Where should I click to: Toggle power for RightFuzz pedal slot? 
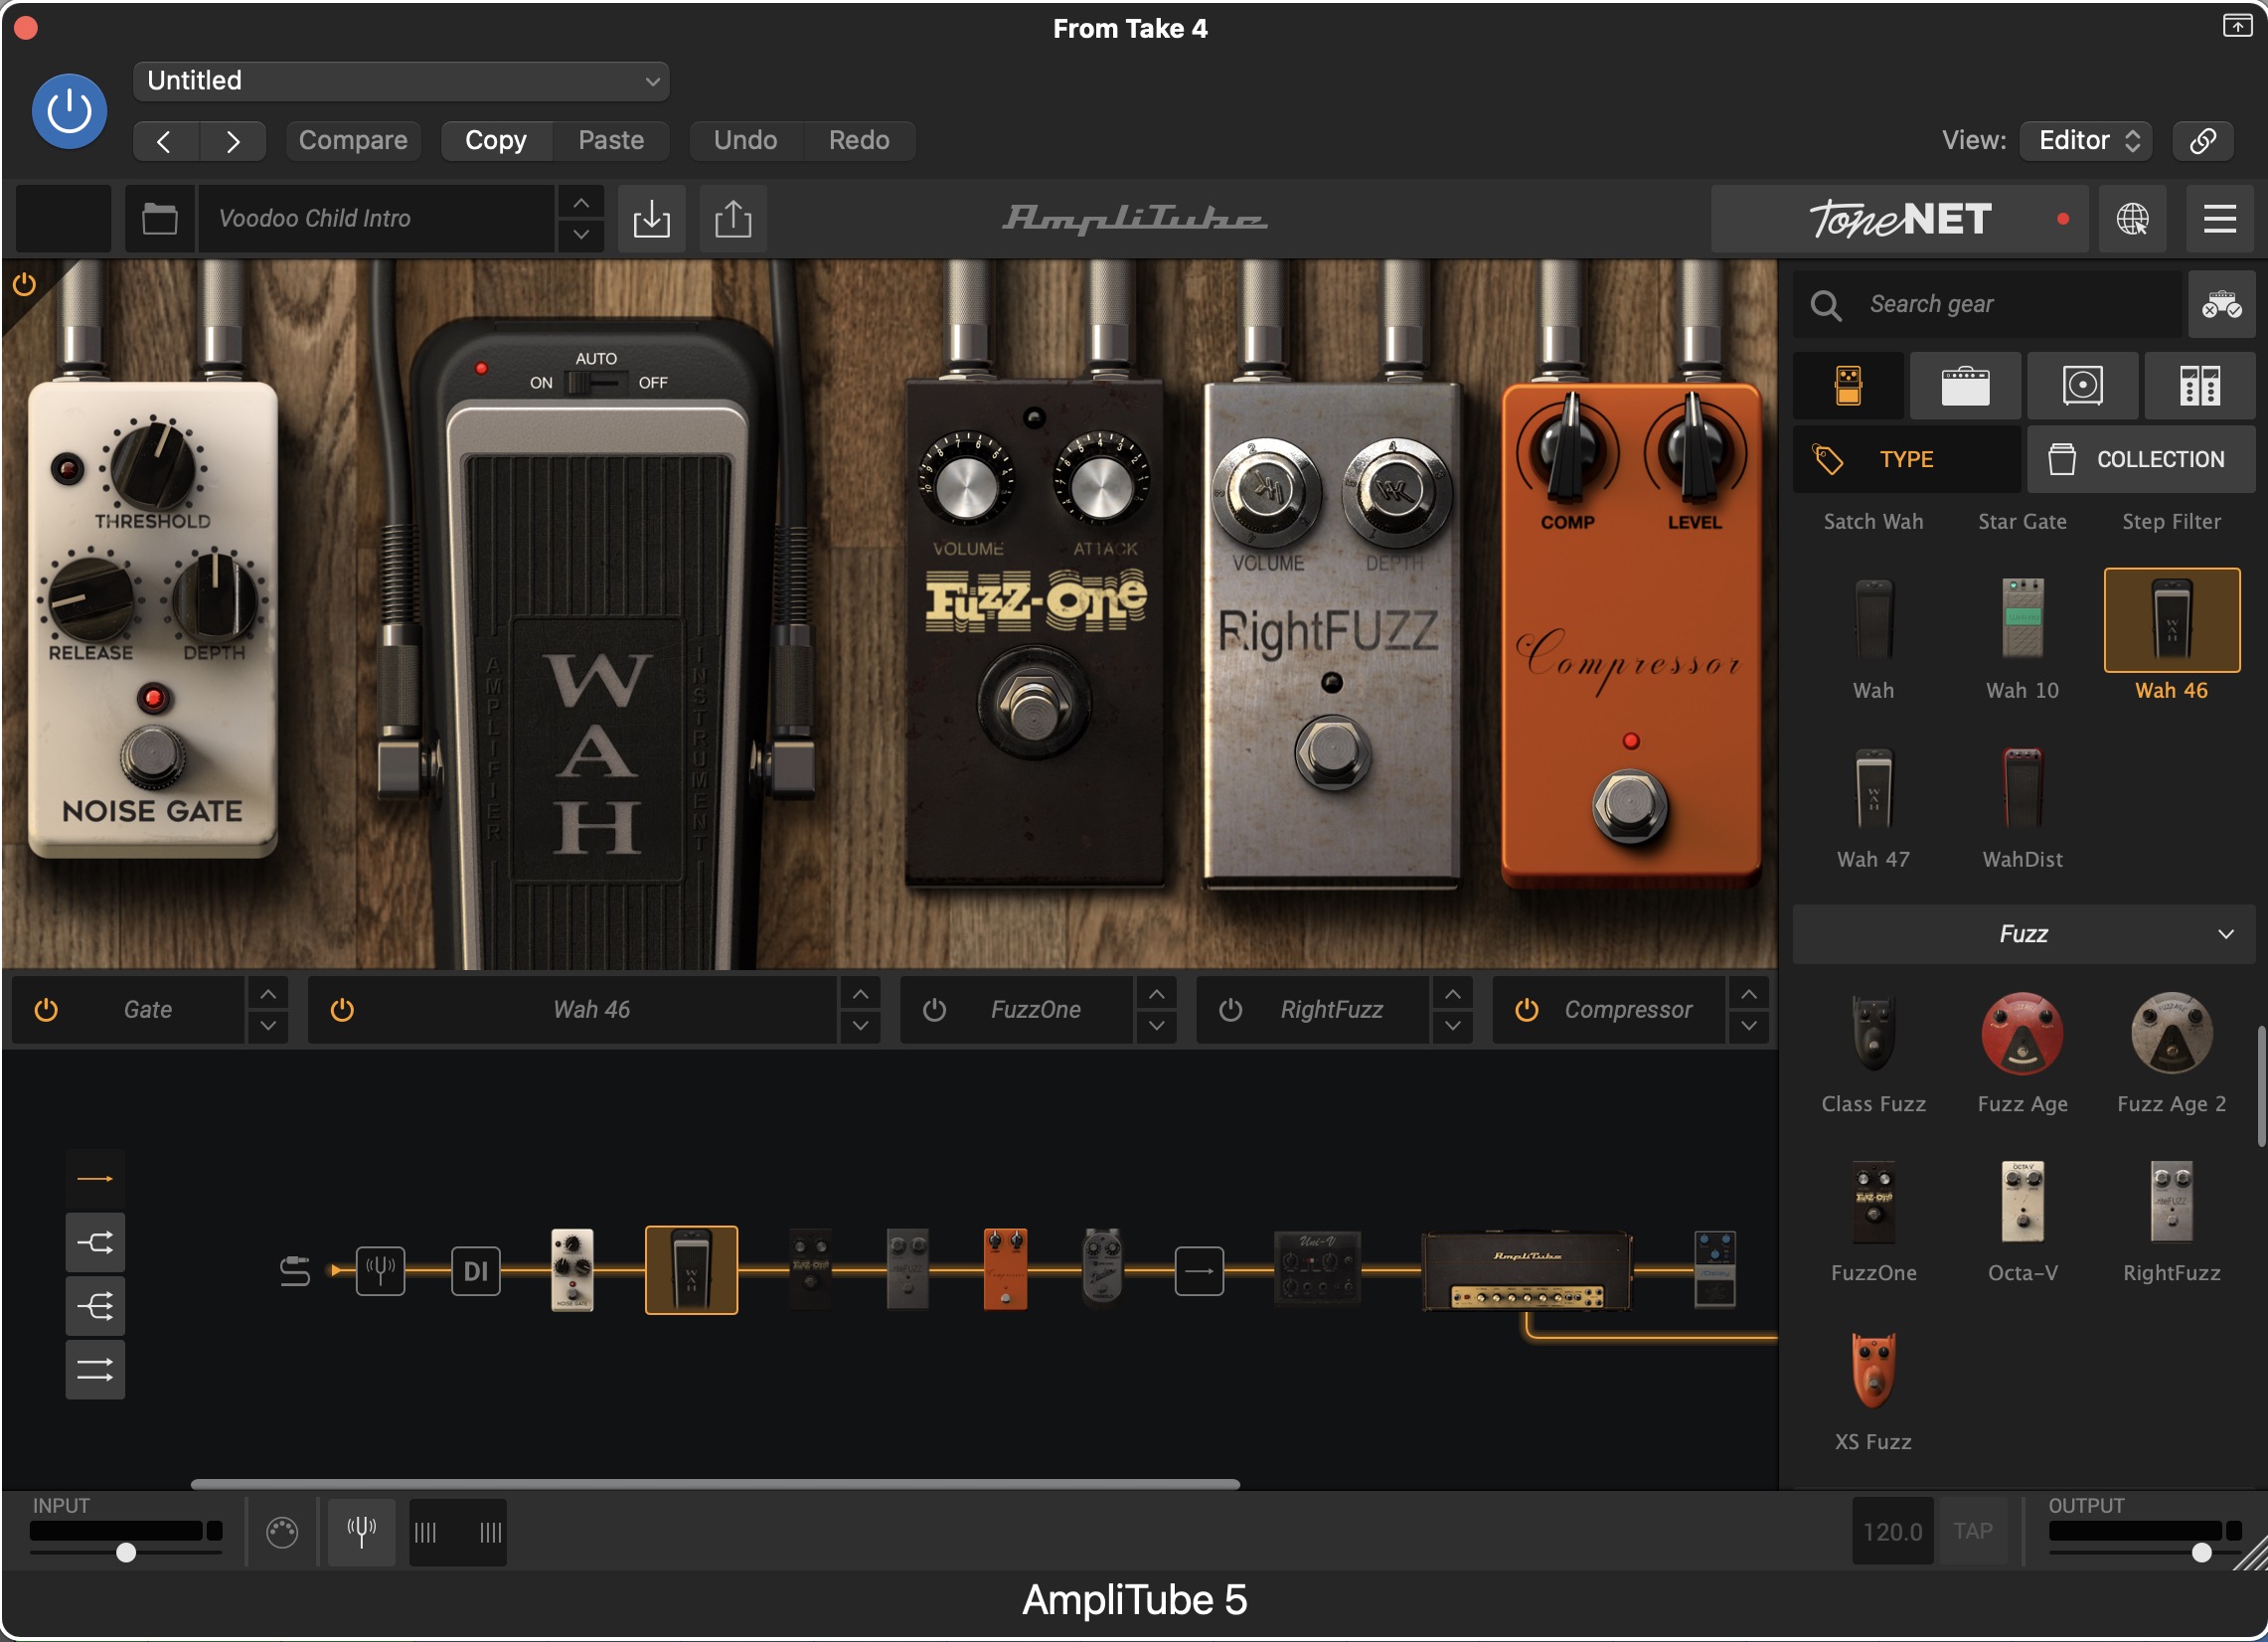(x=1230, y=1010)
